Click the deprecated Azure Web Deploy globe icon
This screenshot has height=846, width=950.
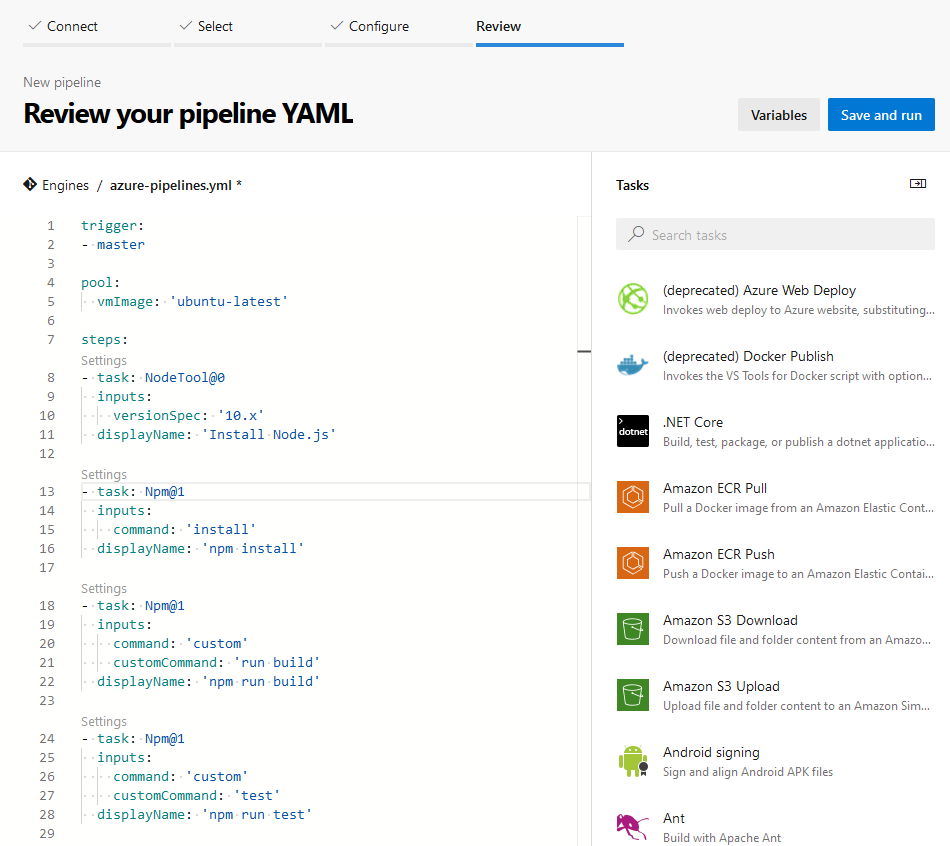click(632, 298)
